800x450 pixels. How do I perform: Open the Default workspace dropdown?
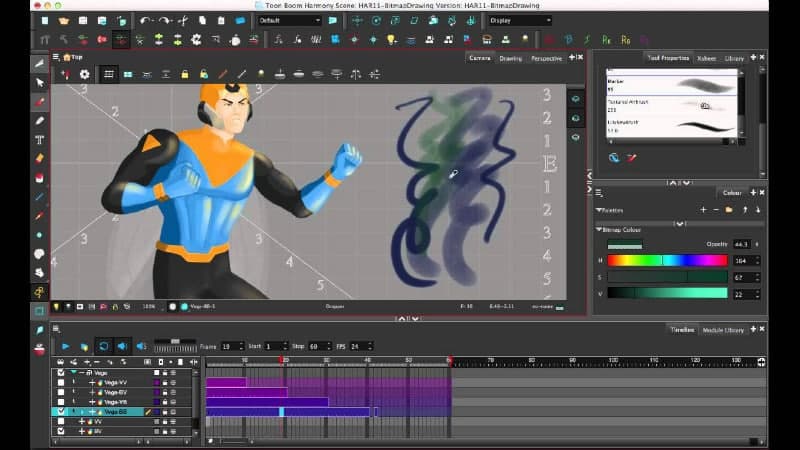point(289,20)
